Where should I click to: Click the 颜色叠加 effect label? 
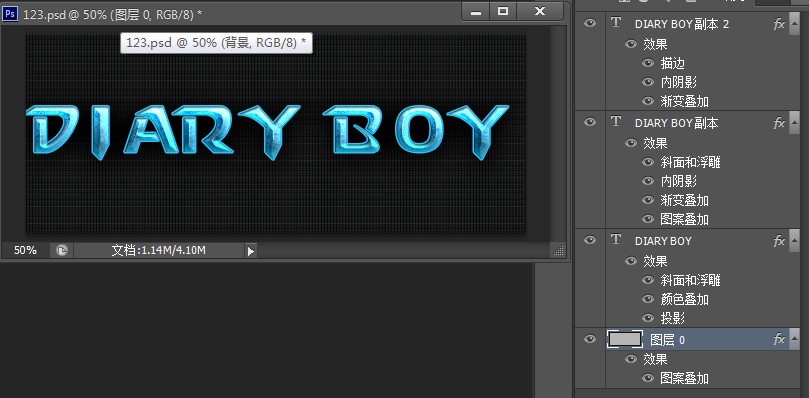(684, 299)
